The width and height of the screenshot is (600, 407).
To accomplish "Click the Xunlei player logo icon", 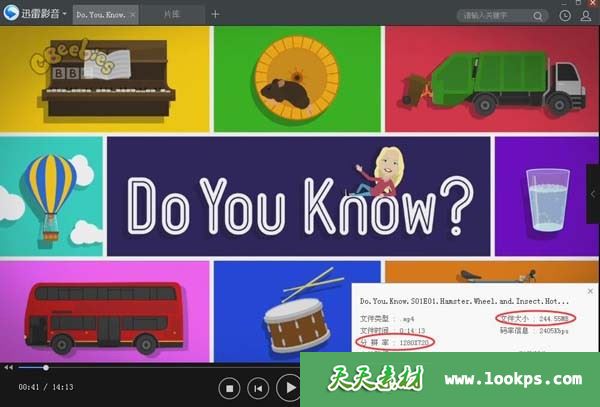I will [x=12, y=14].
